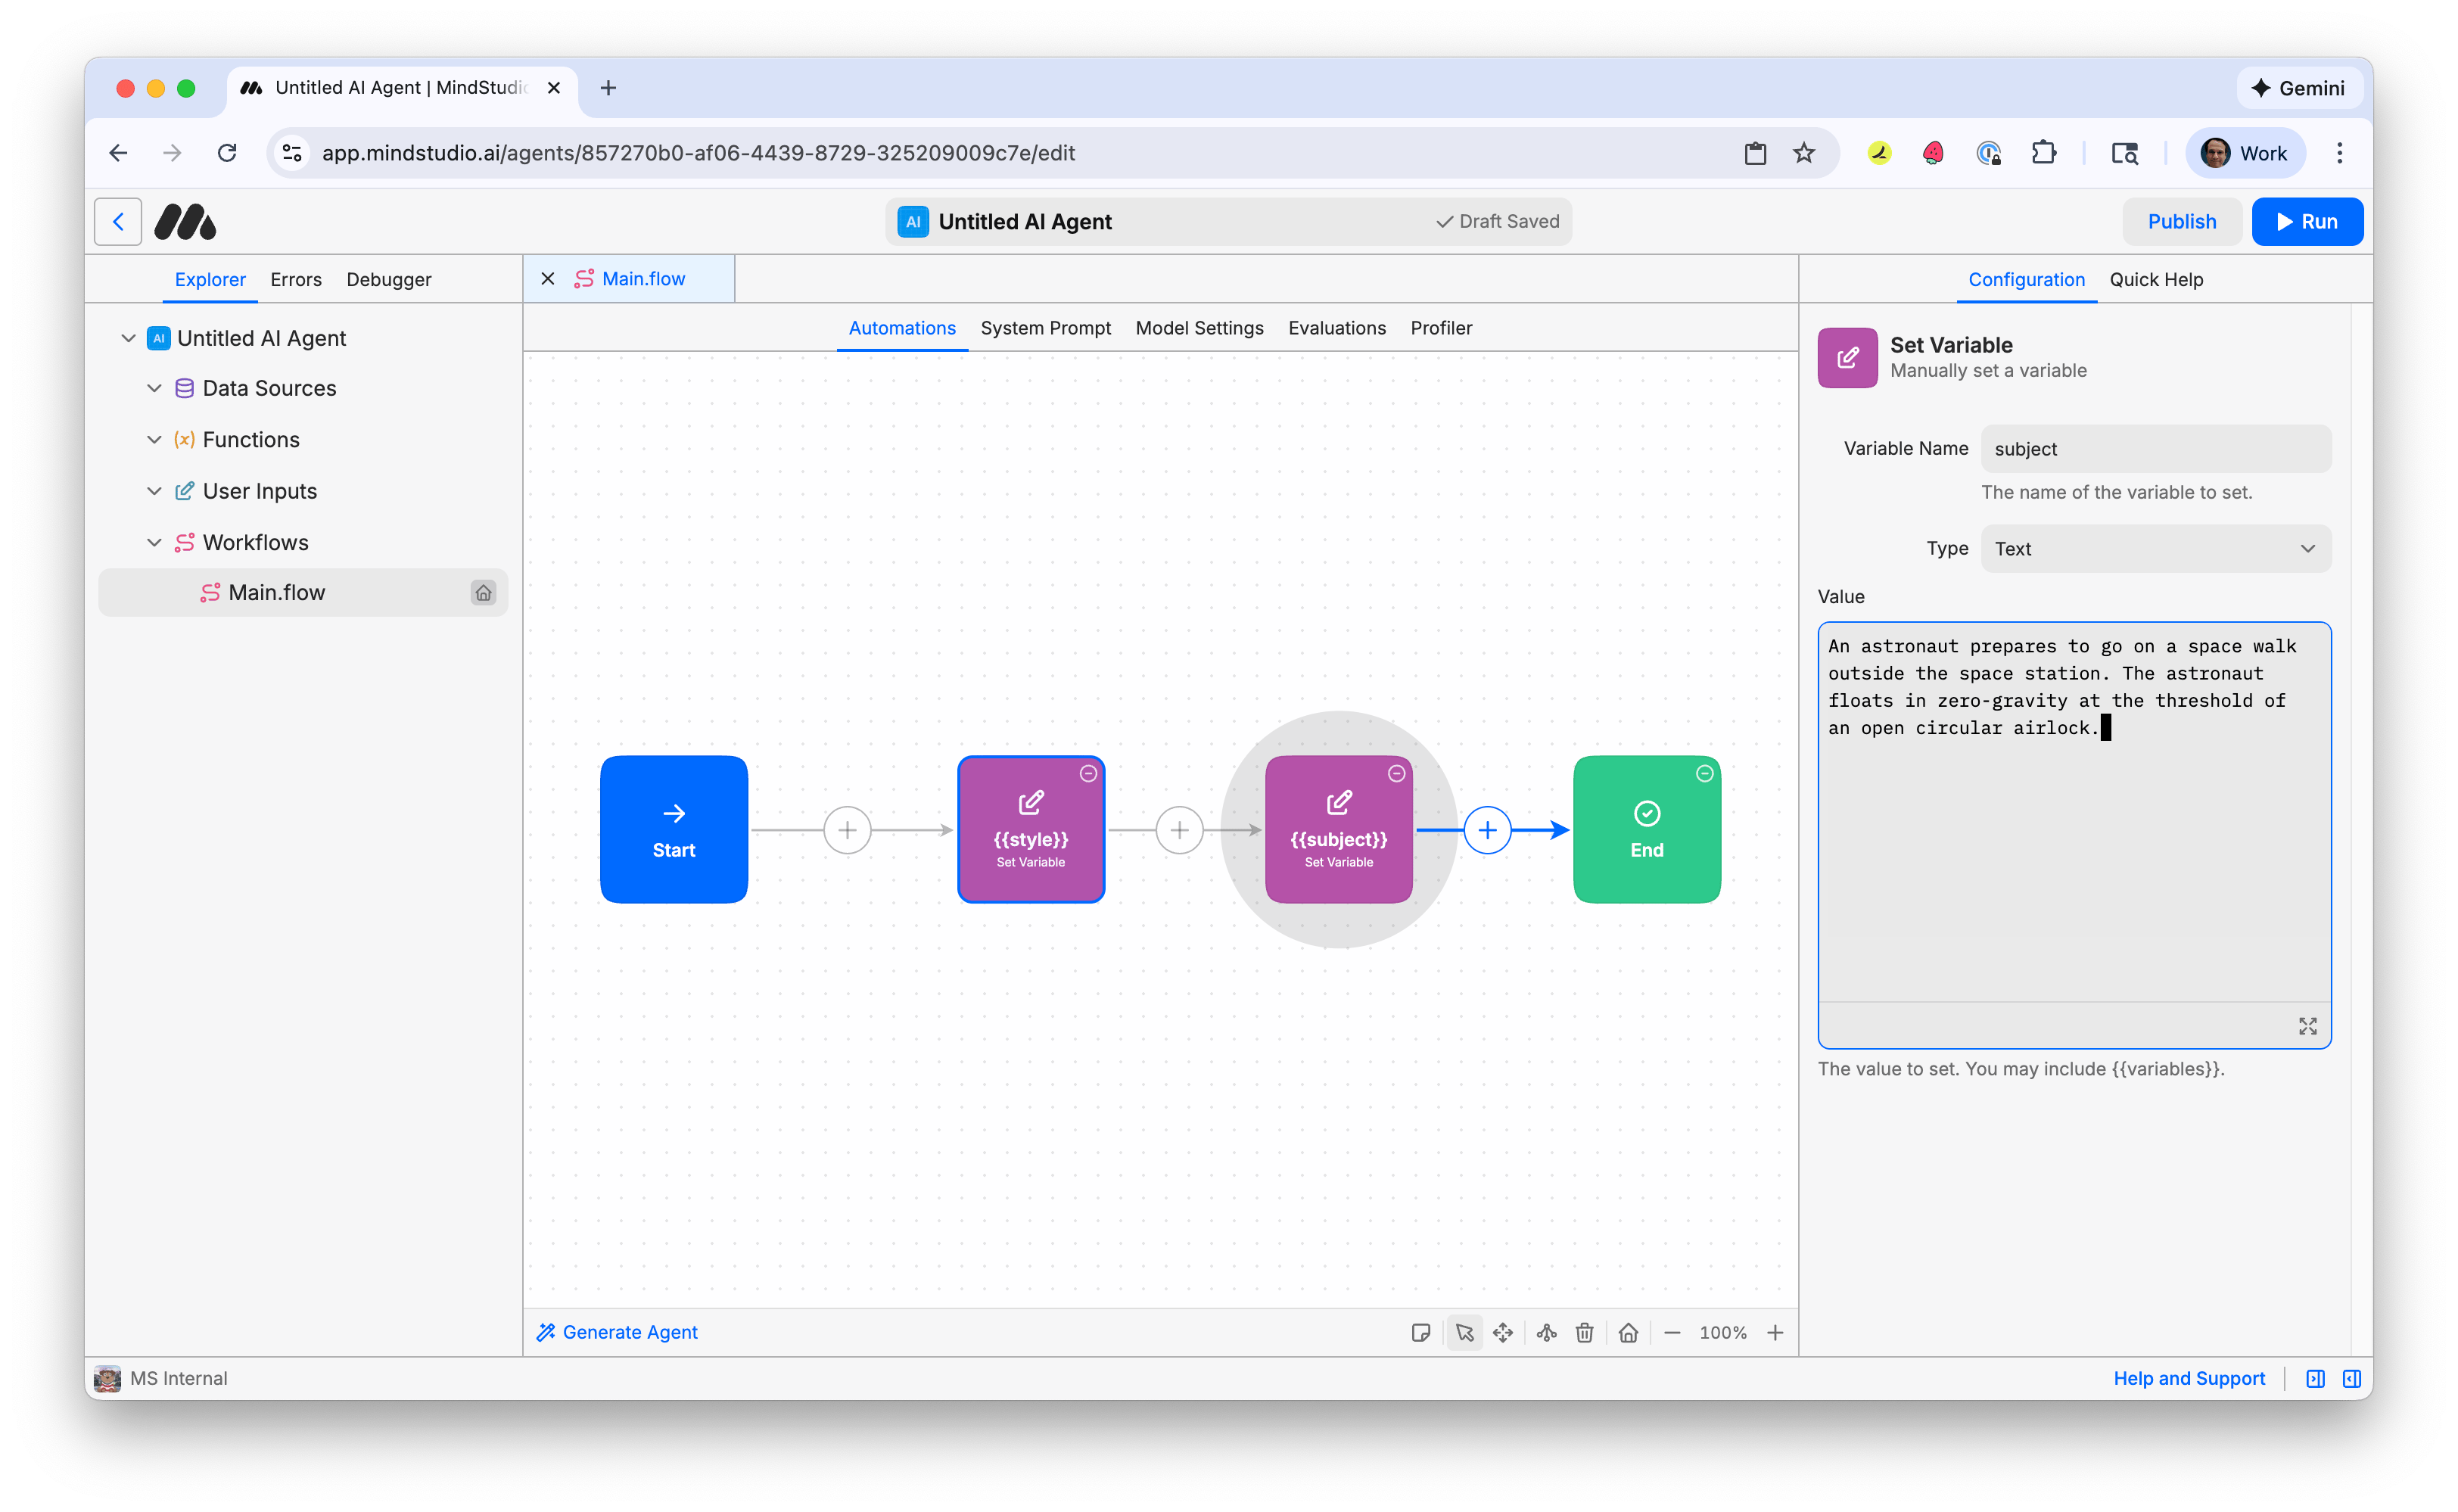Open the Quick Help tab

(x=2156, y=280)
